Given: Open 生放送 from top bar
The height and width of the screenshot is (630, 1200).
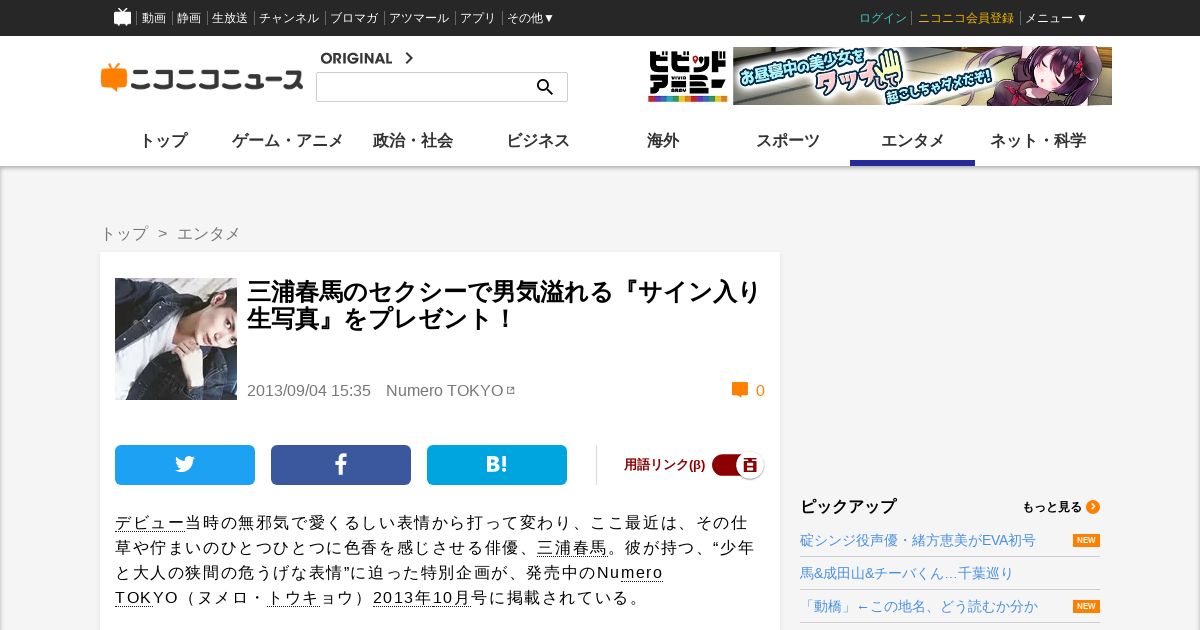Looking at the screenshot, I should (230, 18).
